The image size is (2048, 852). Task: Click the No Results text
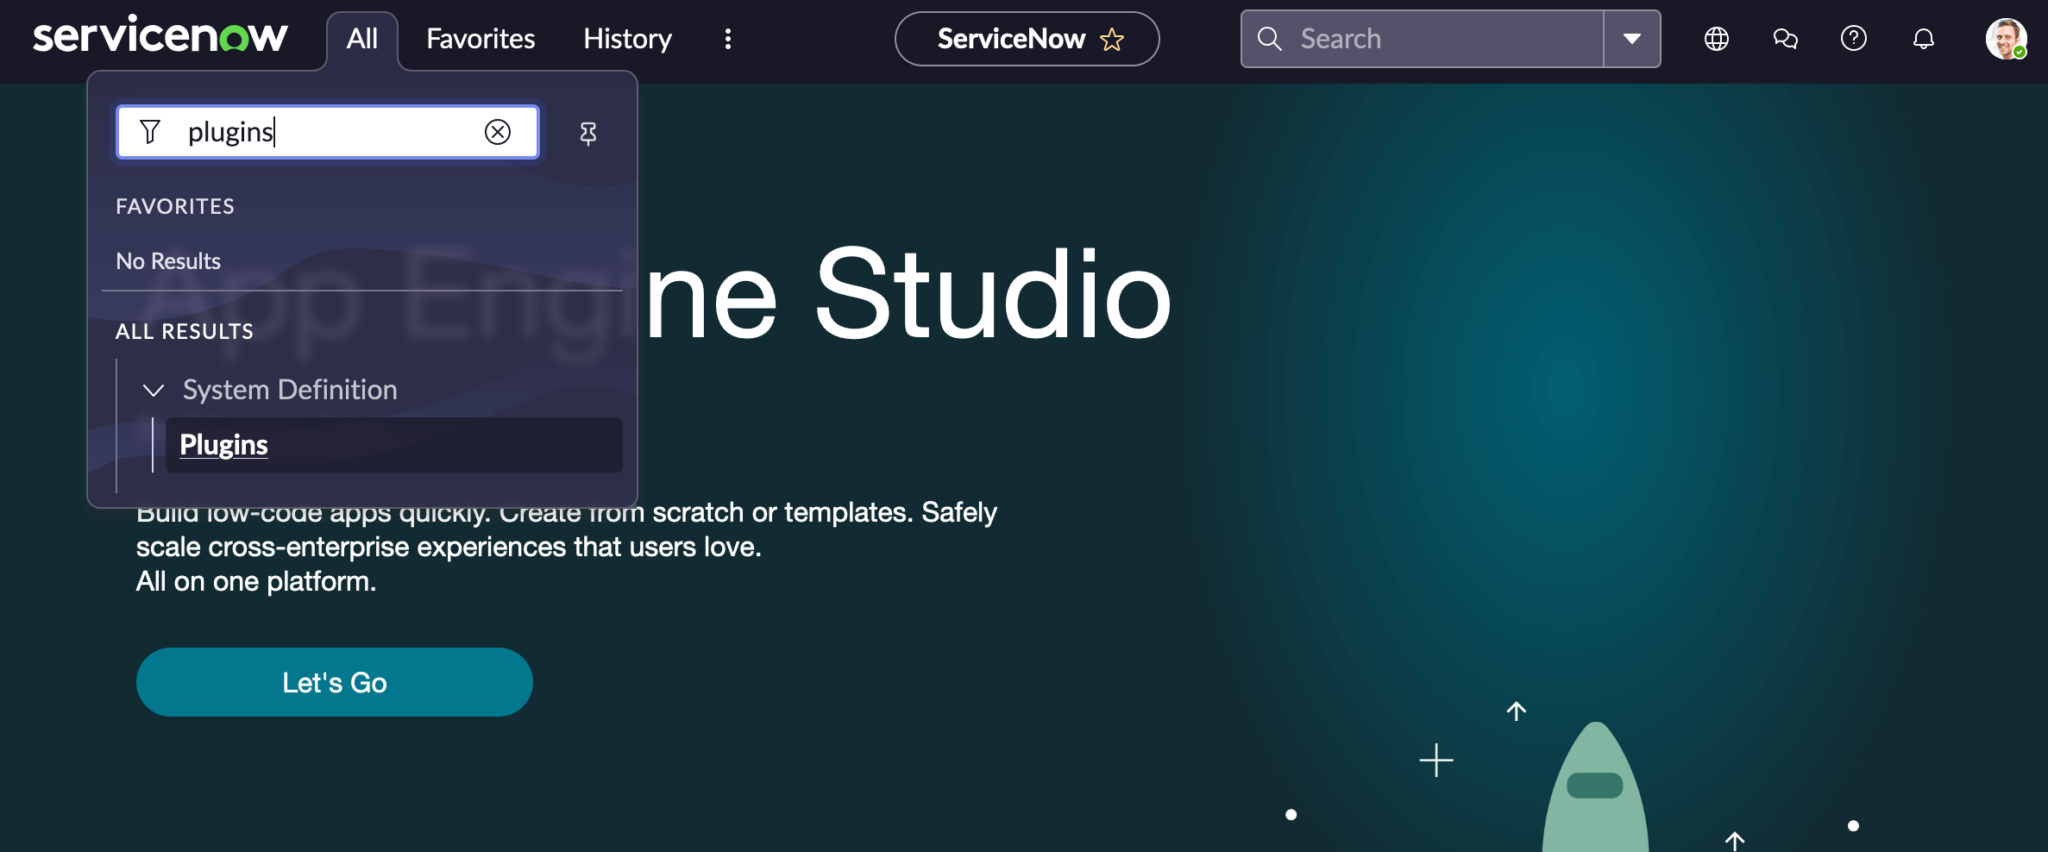pos(168,261)
